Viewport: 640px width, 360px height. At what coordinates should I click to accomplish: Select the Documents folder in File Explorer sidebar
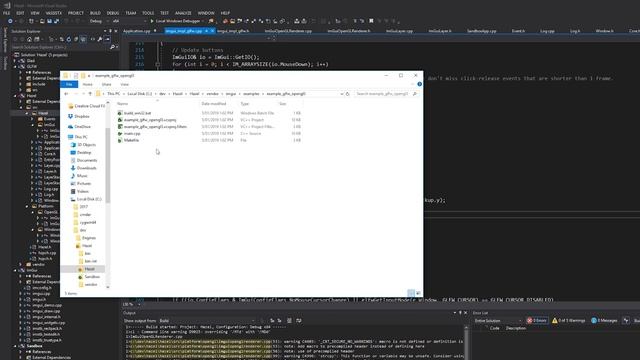[87, 160]
